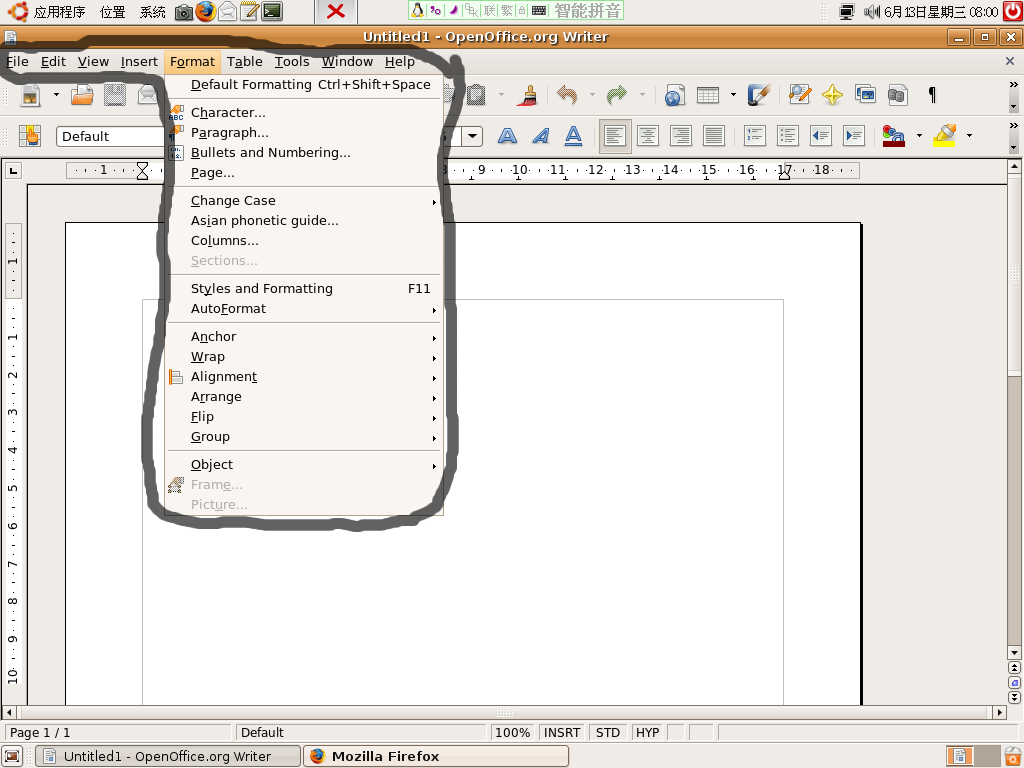Open the Highlighting color dropdown arrow

[x=969, y=136]
